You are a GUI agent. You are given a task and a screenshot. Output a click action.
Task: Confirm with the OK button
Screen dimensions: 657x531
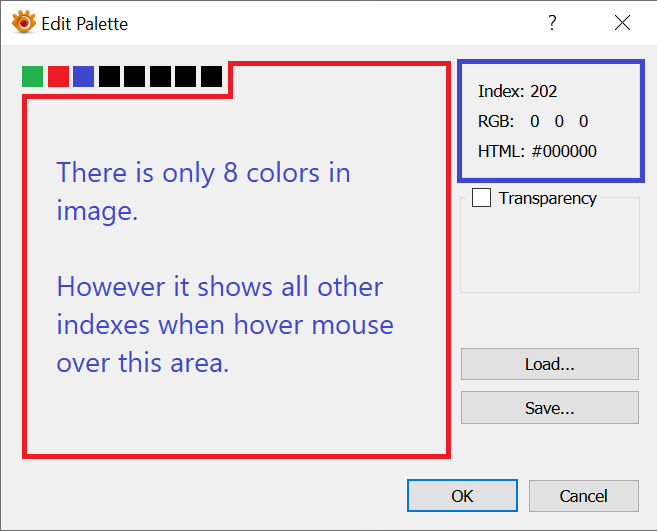[x=462, y=496]
